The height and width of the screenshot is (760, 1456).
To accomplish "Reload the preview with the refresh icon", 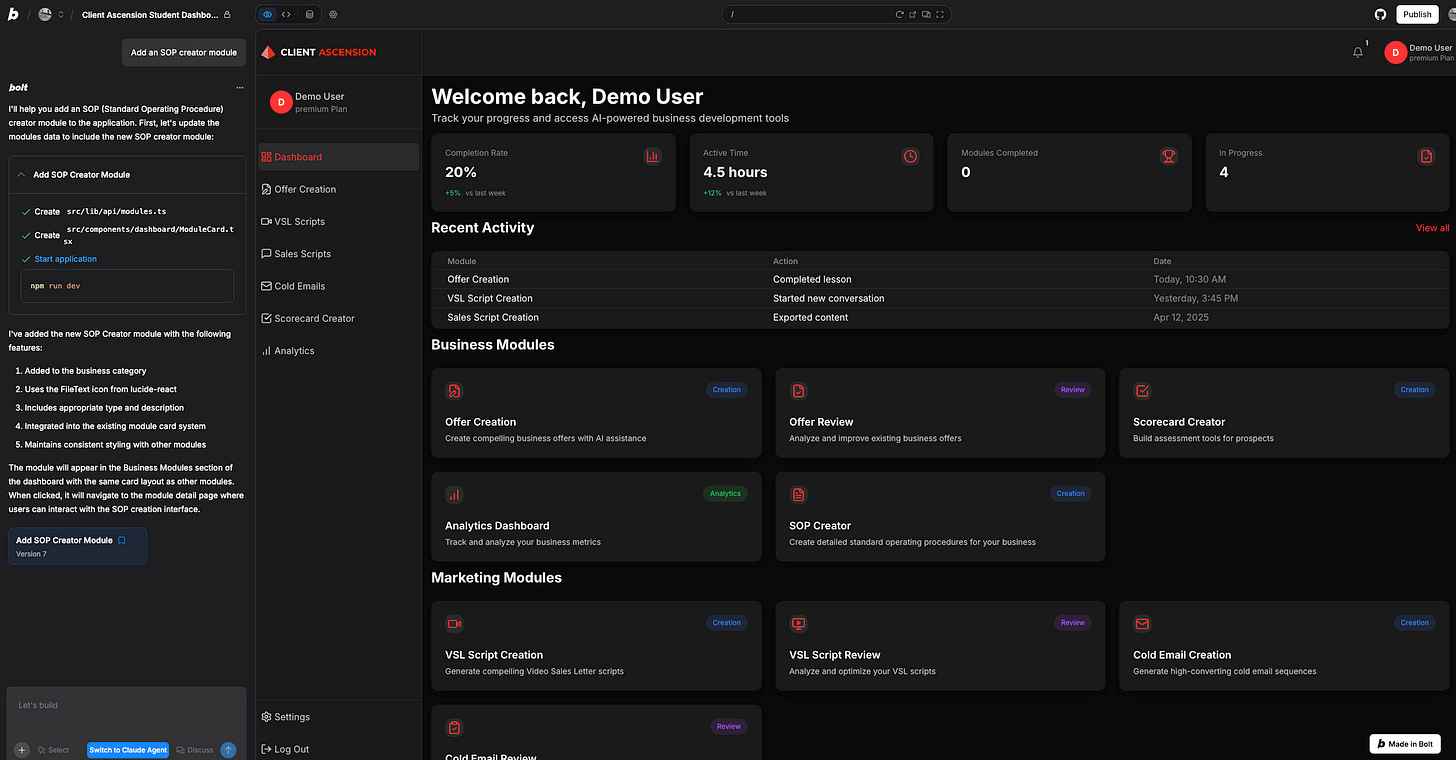I will pos(900,14).
